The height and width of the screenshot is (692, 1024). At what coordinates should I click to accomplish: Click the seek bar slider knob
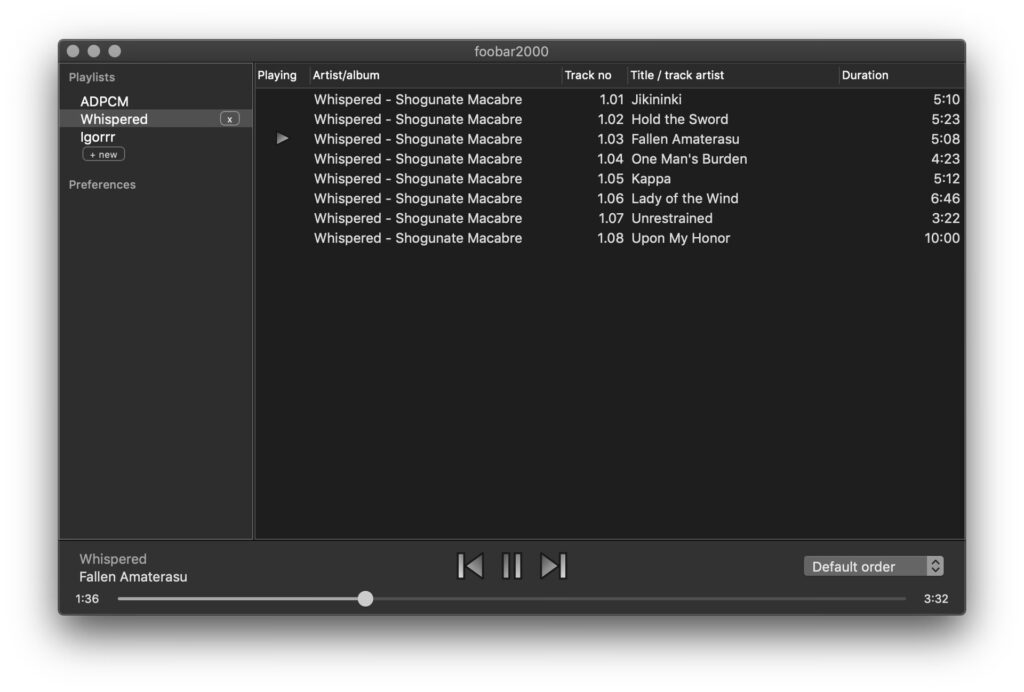pyautogui.click(x=365, y=599)
